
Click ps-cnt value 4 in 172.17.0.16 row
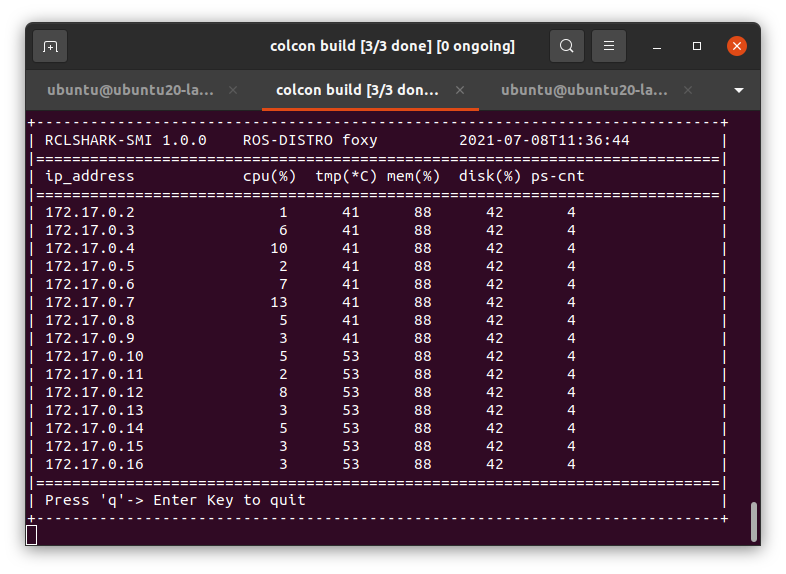point(571,465)
